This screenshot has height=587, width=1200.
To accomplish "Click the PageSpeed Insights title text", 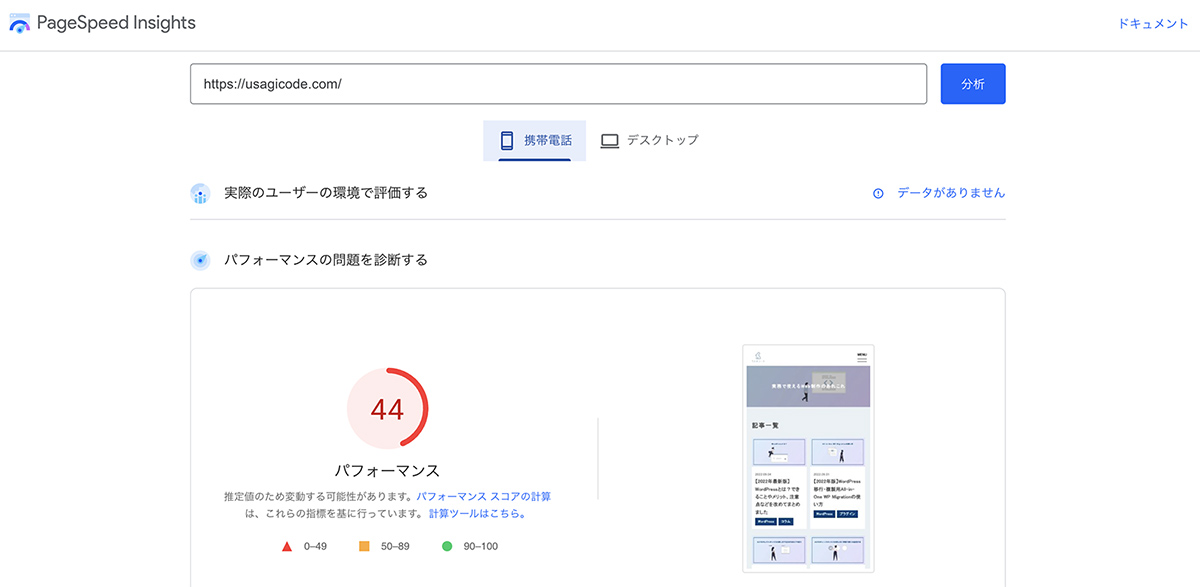I will coord(116,23).
